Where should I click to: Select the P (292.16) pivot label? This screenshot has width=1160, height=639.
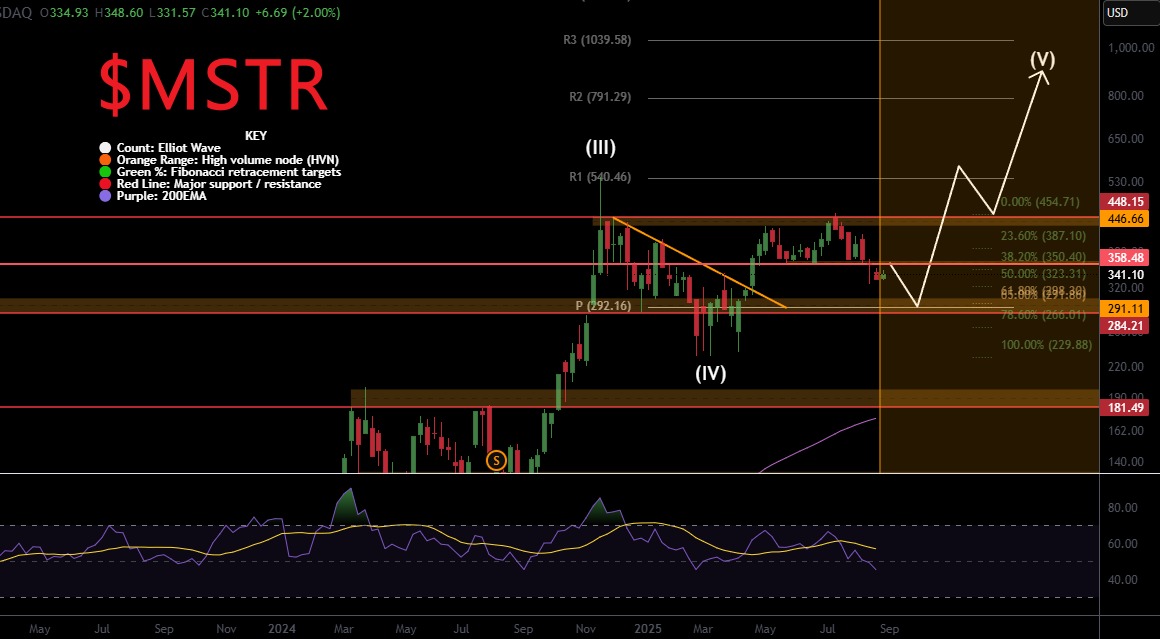click(603, 305)
